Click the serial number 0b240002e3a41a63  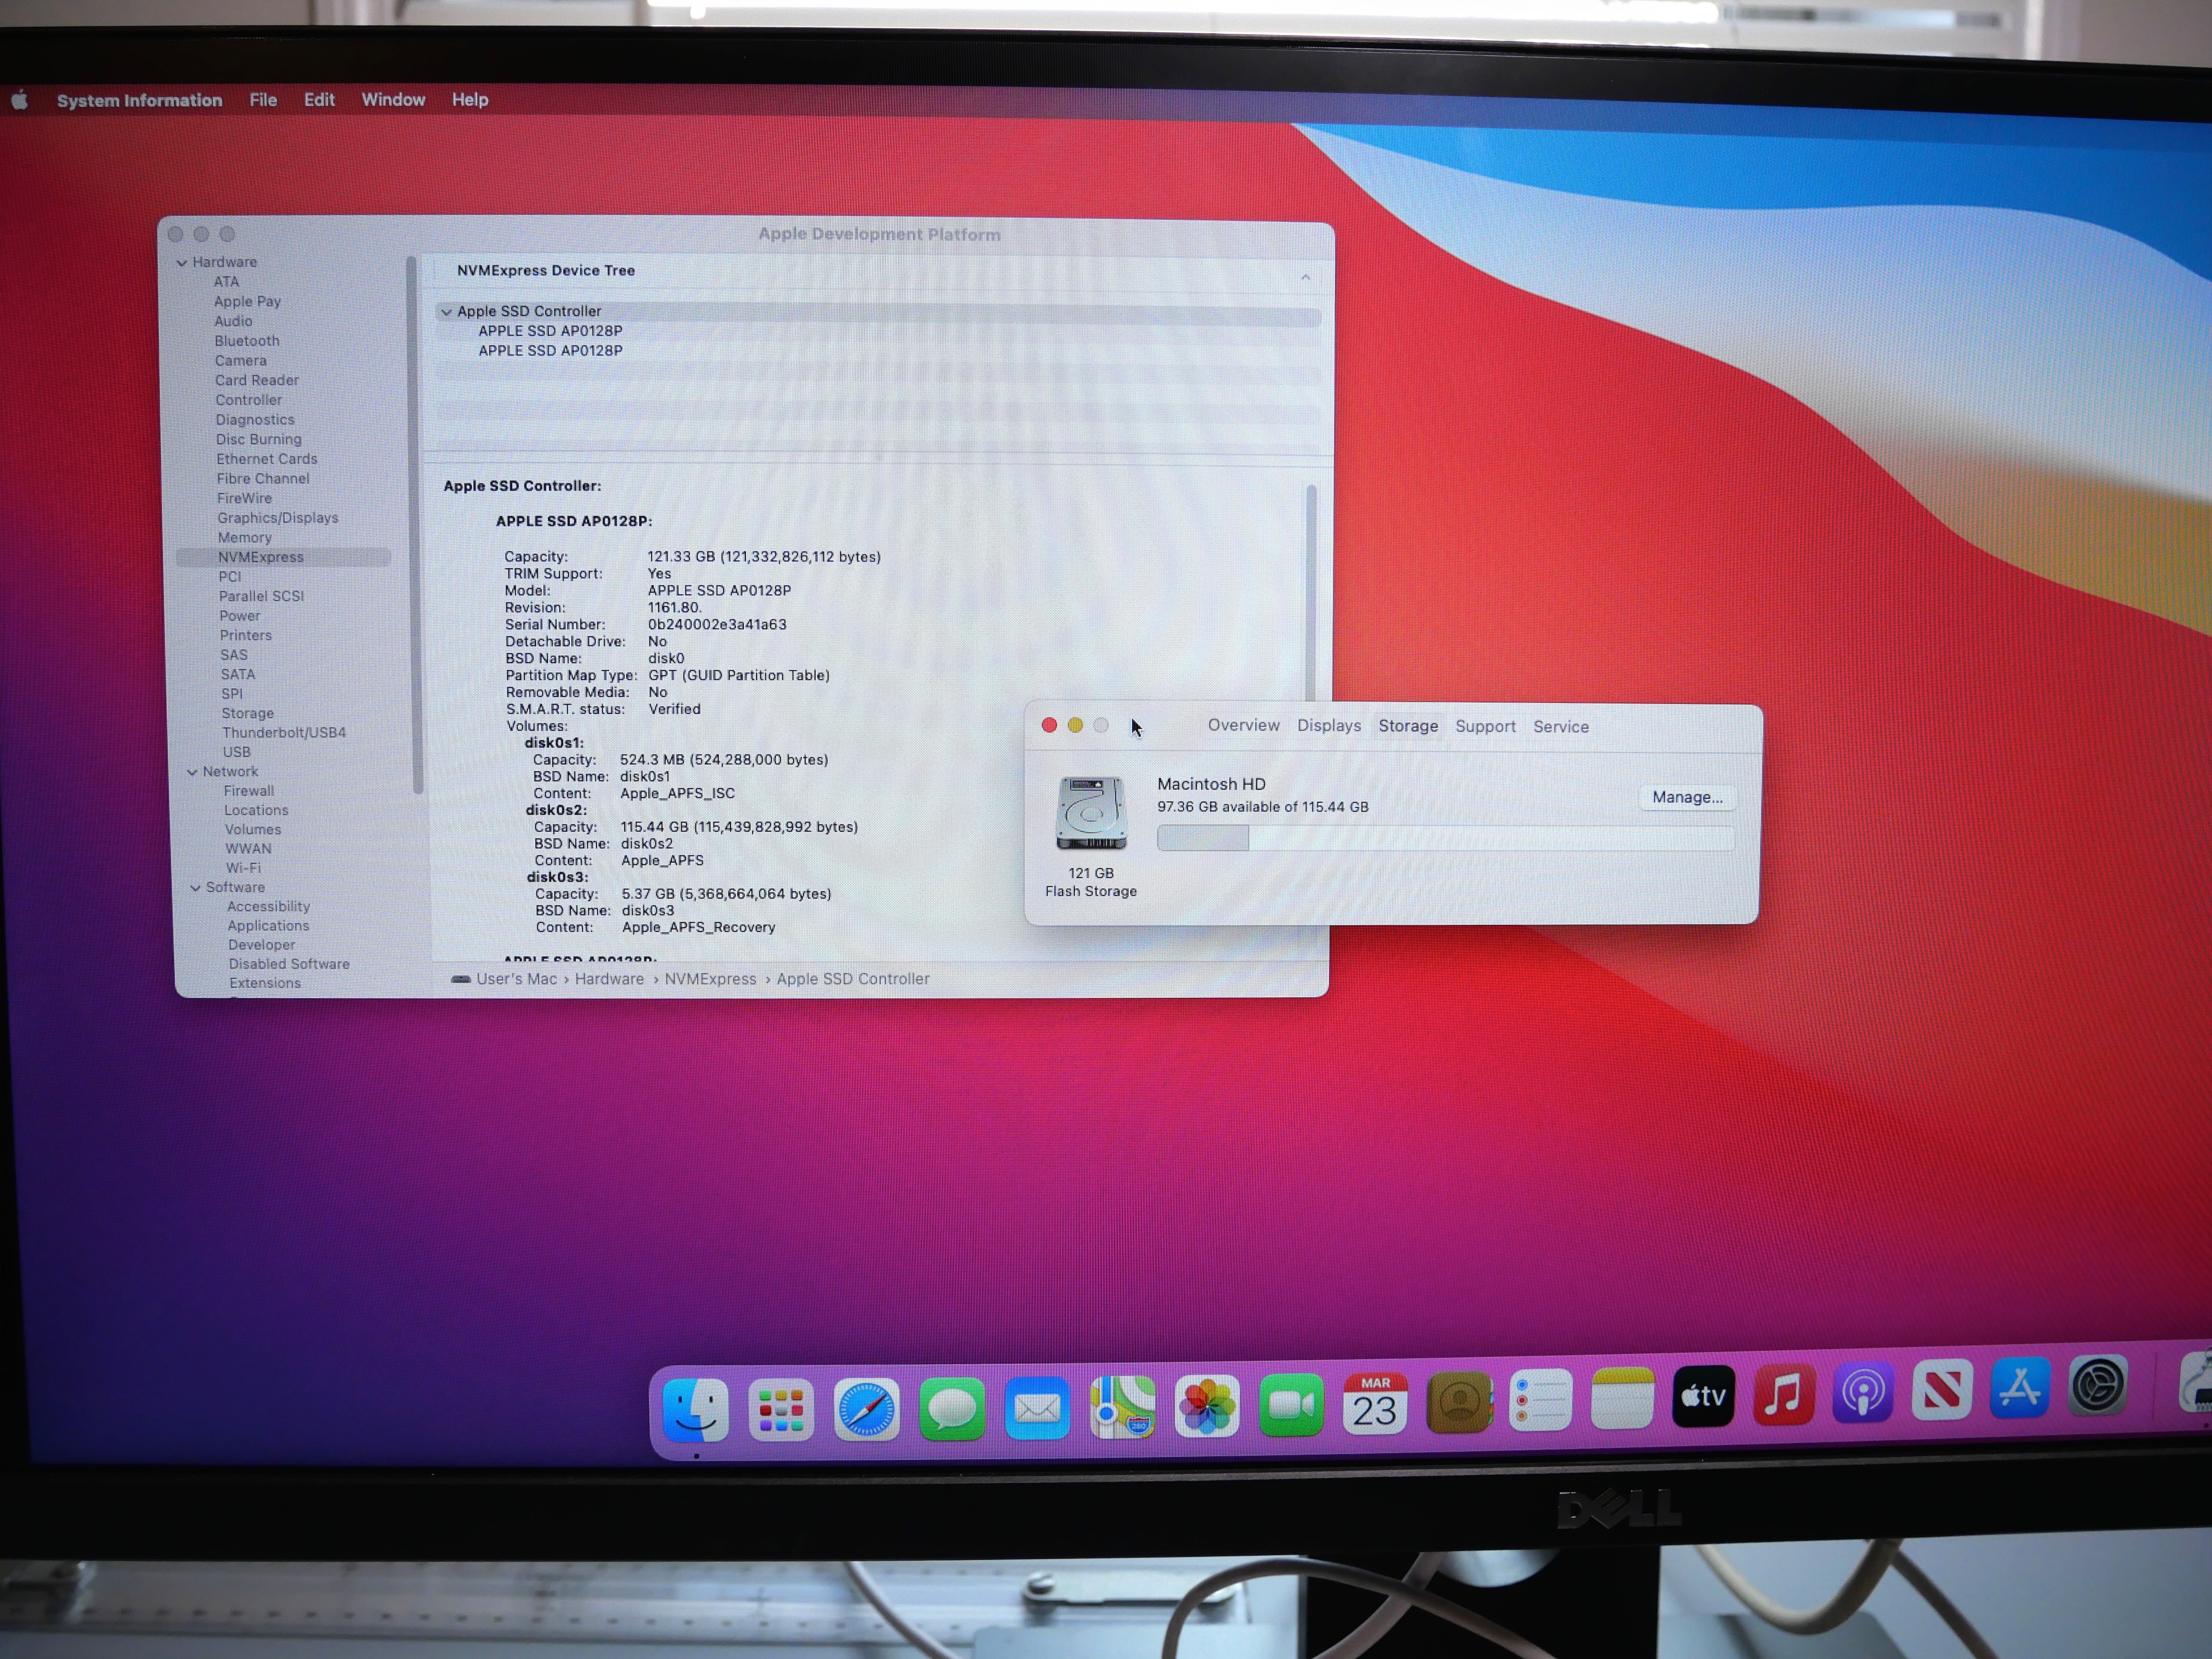(x=717, y=625)
